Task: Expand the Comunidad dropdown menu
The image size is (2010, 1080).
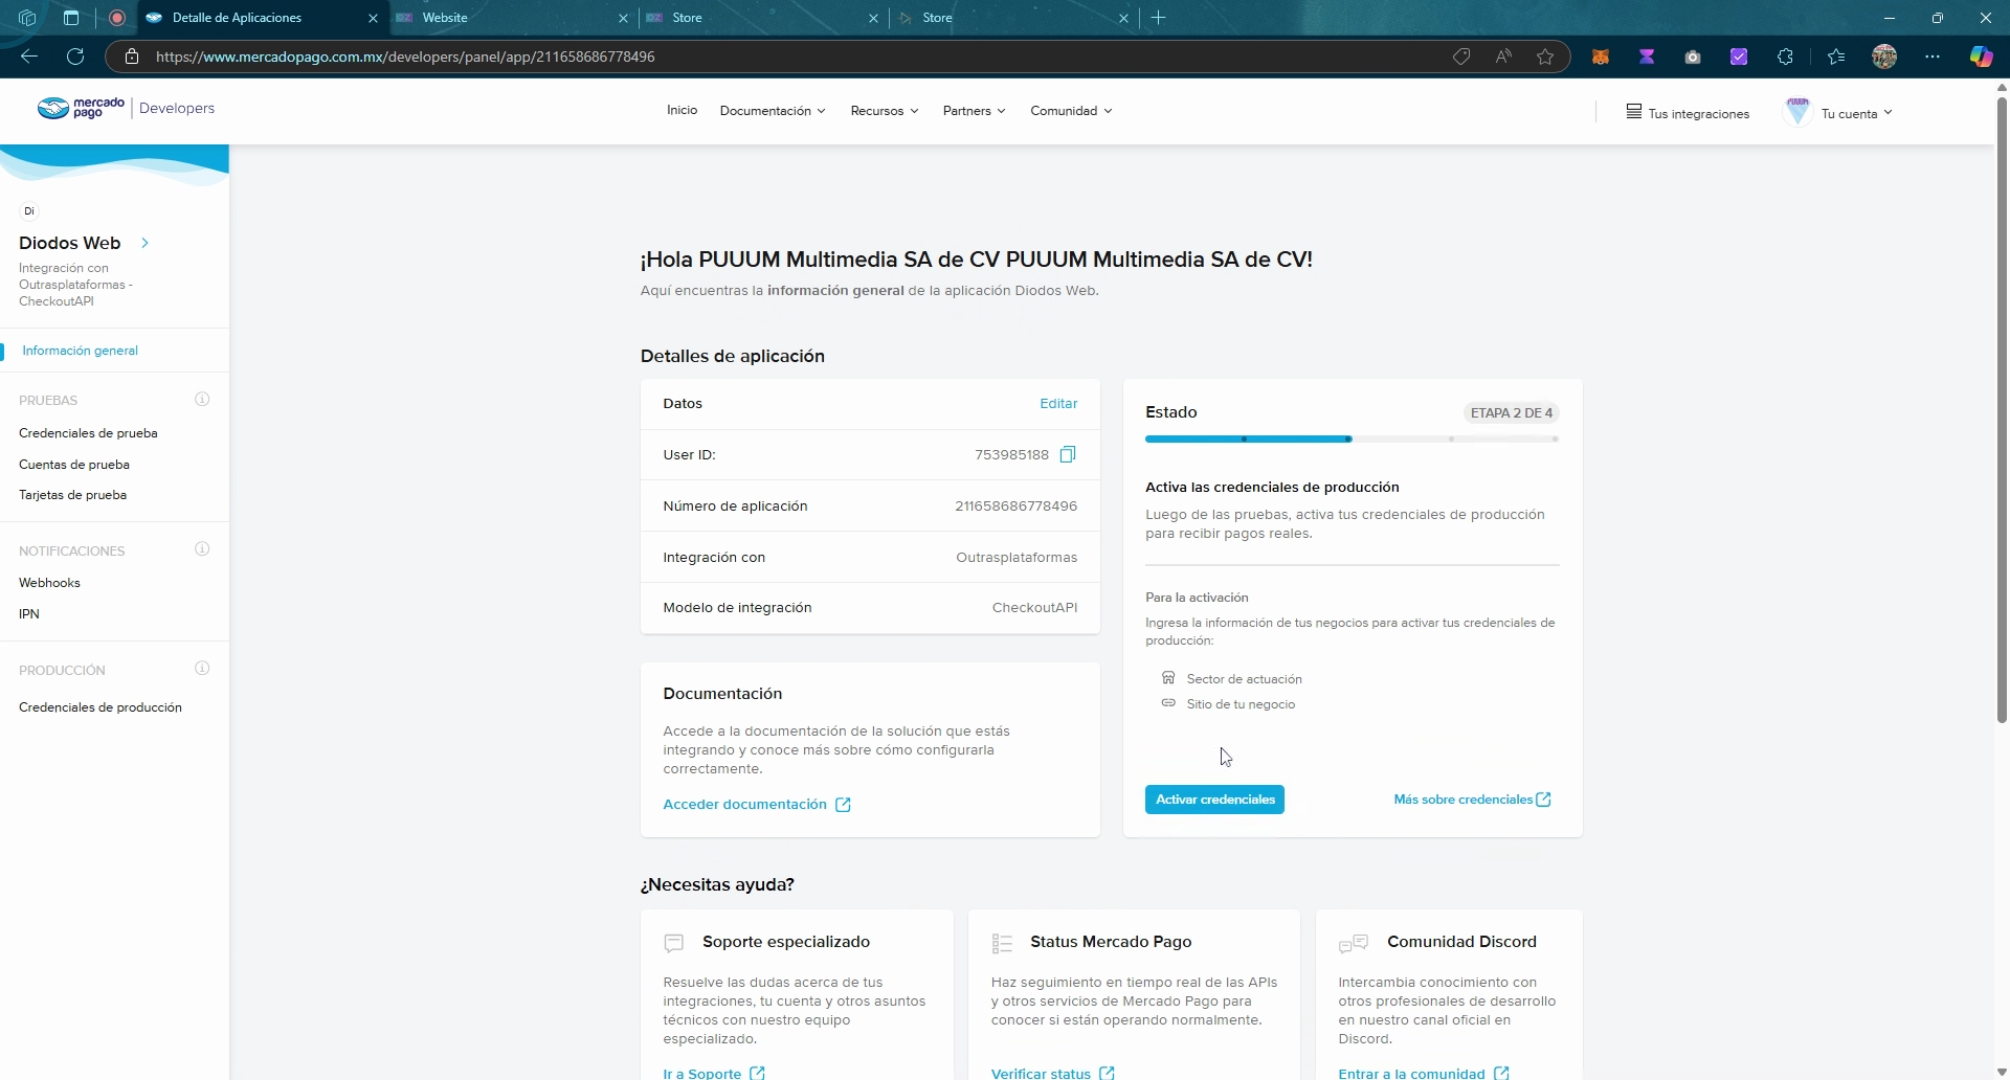Action: [x=1071, y=111]
